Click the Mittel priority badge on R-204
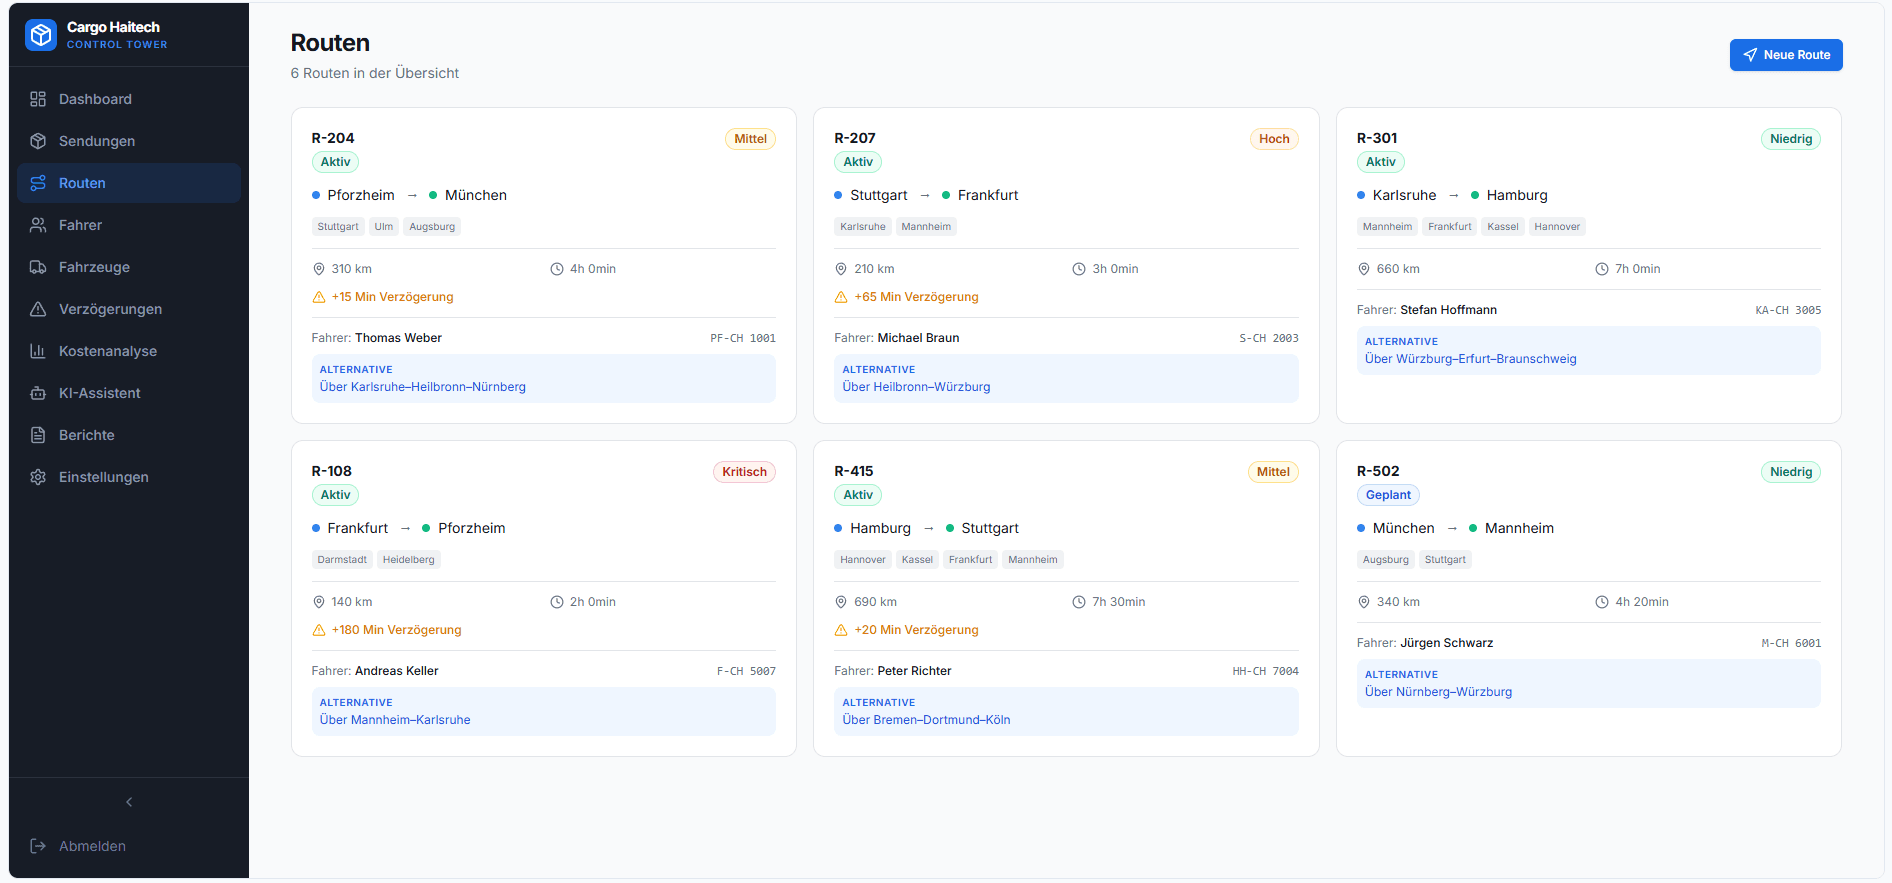This screenshot has width=1892, height=883. (x=750, y=139)
